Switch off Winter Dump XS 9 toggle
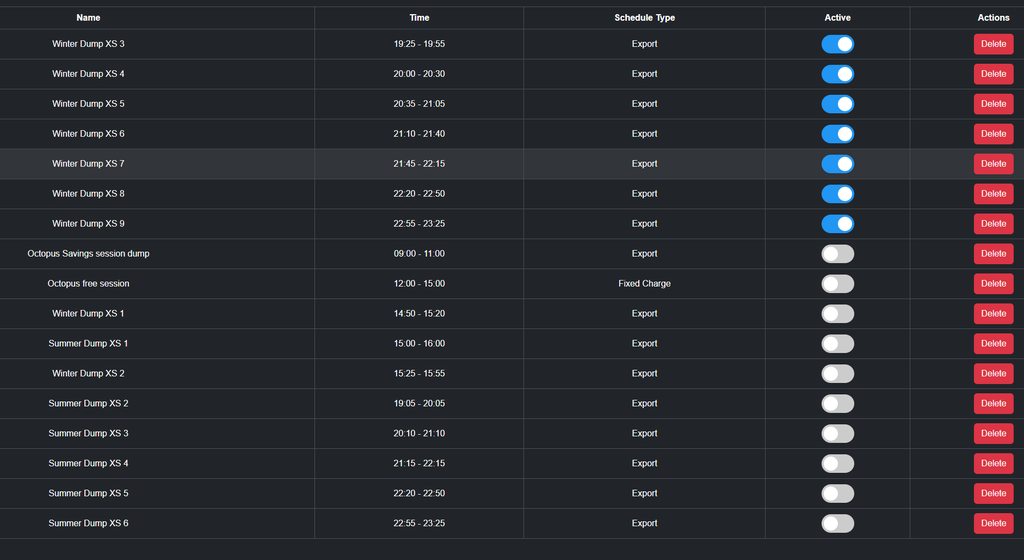The height and width of the screenshot is (560, 1024). click(837, 224)
